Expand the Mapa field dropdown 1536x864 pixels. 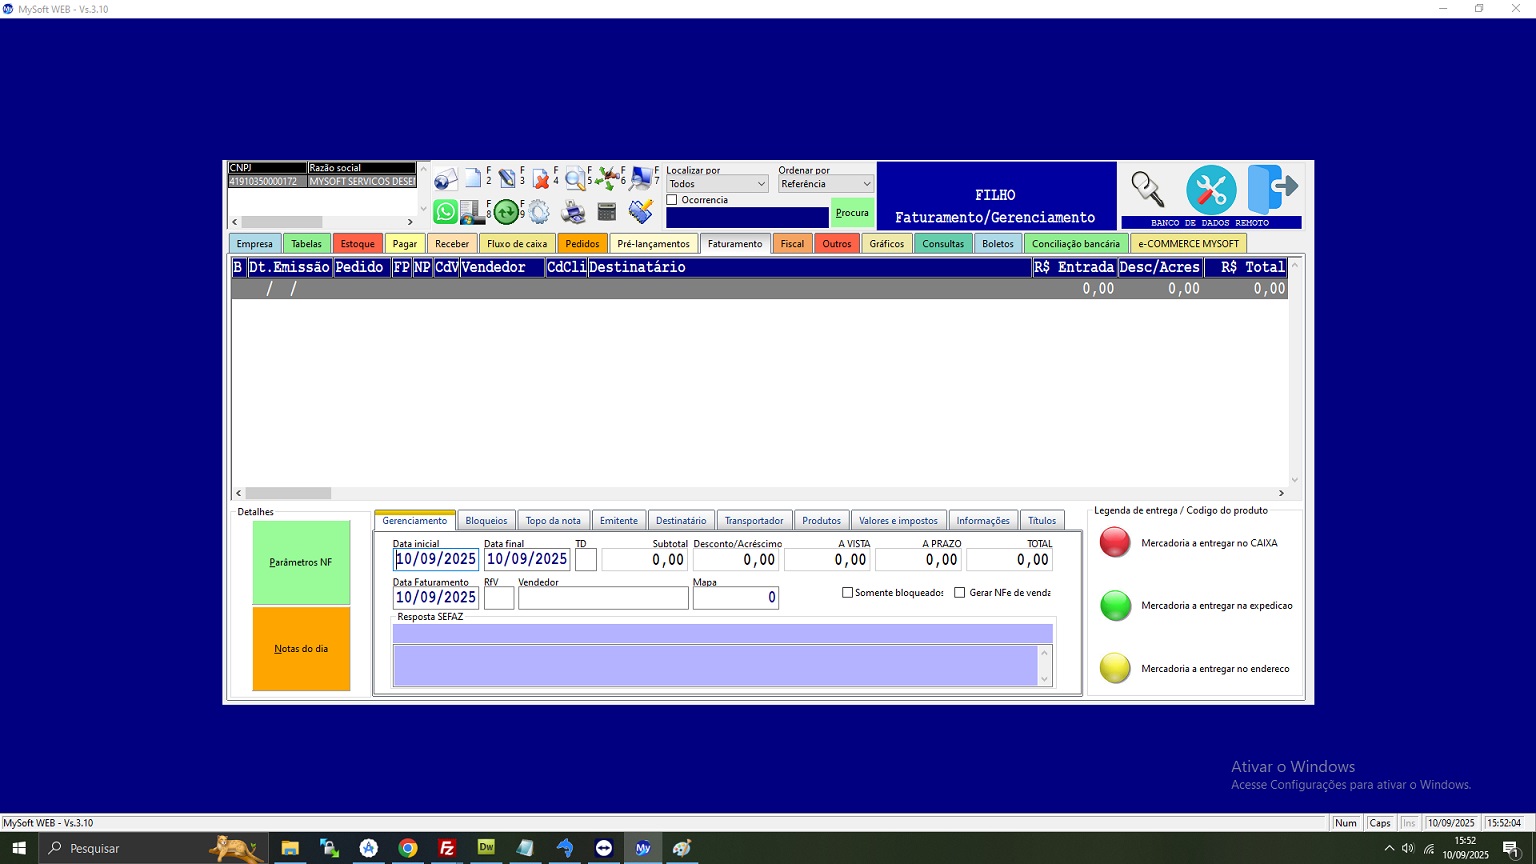tap(774, 597)
